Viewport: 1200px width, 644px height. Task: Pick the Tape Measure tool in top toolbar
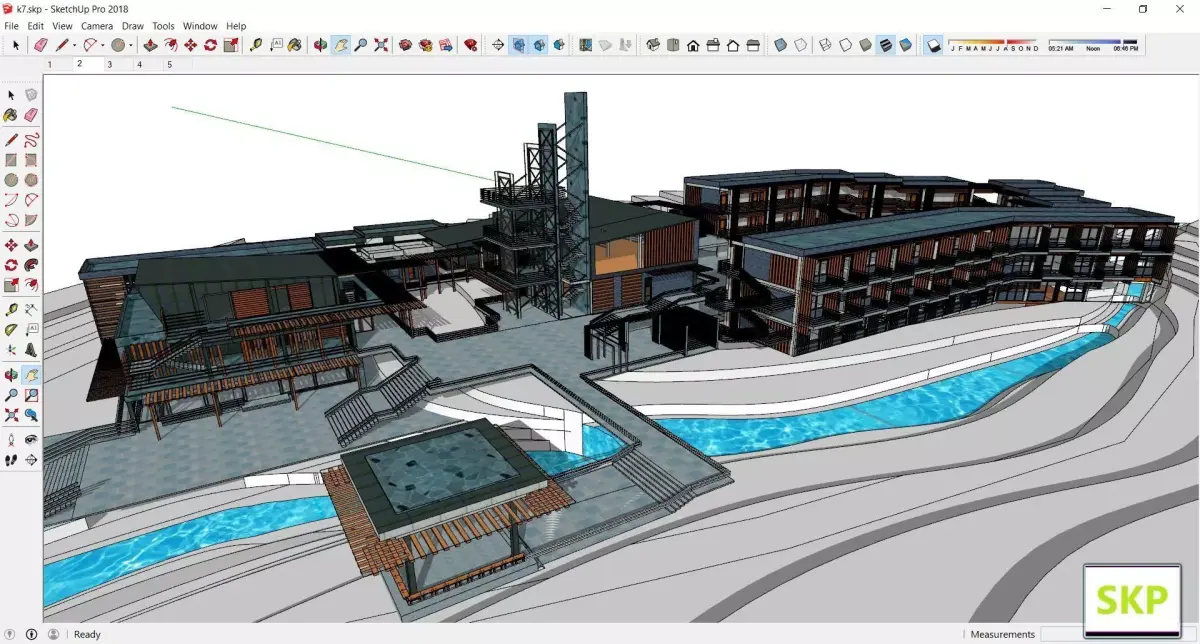pos(256,45)
